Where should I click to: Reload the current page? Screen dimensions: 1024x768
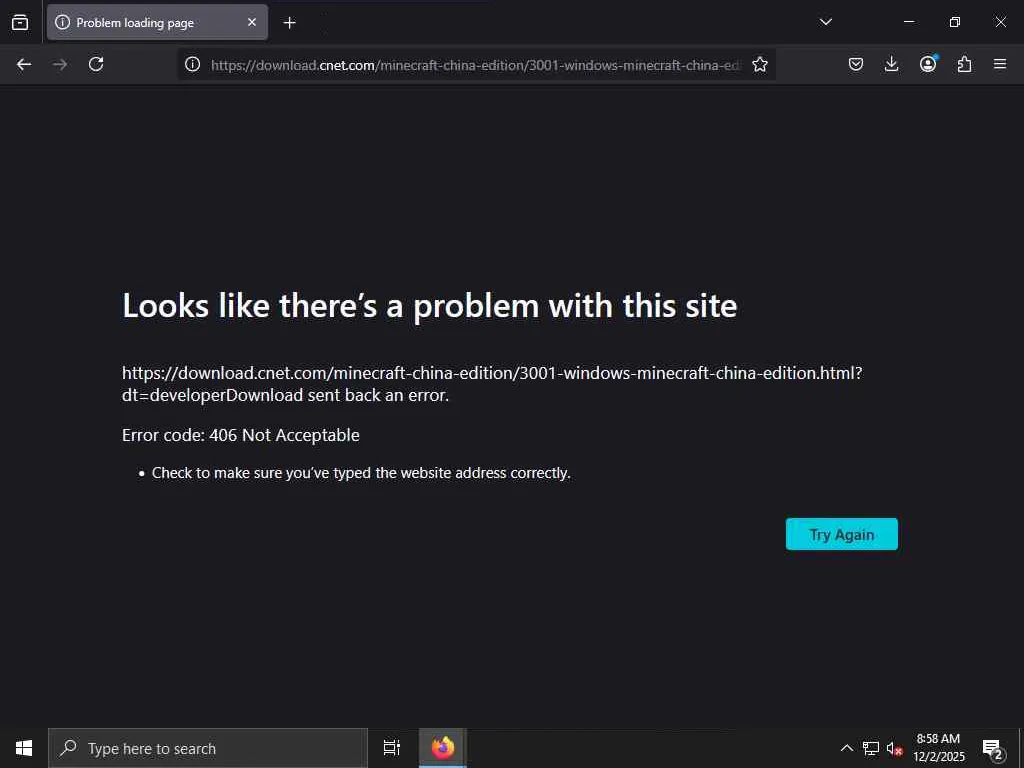click(96, 64)
